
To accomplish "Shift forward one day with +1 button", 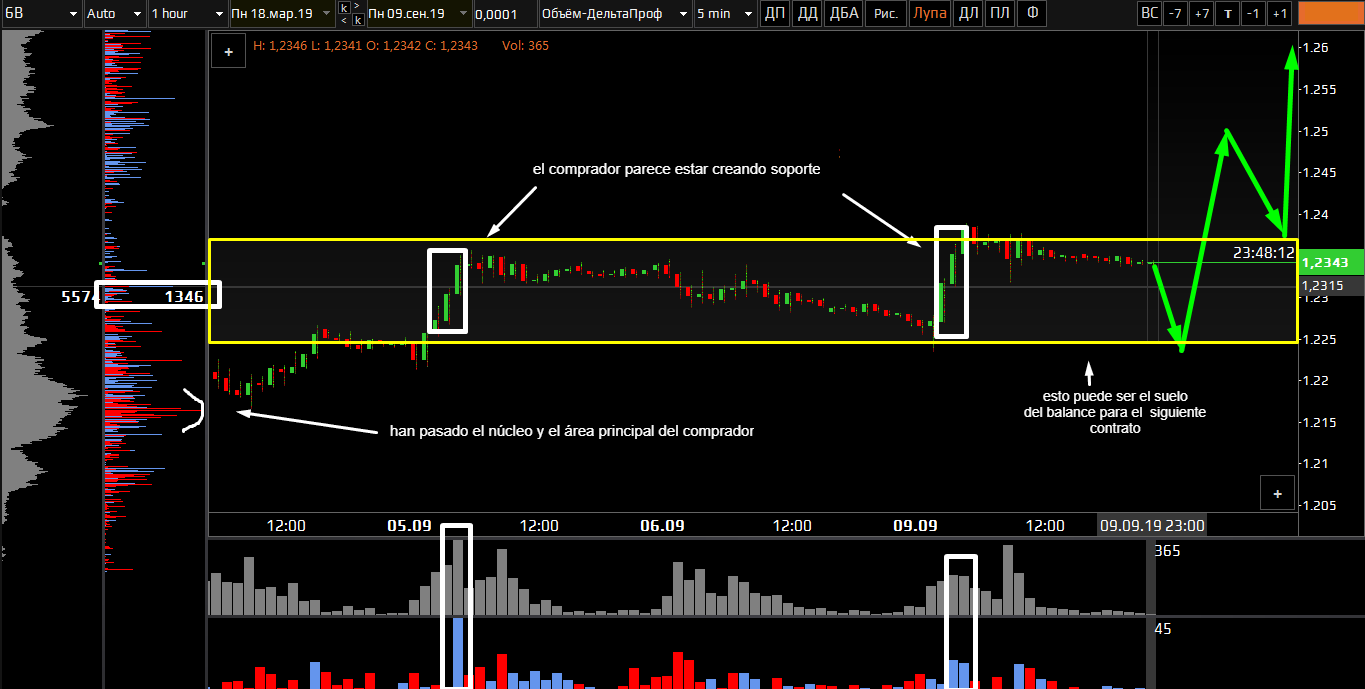I will pyautogui.click(x=1279, y=14).
